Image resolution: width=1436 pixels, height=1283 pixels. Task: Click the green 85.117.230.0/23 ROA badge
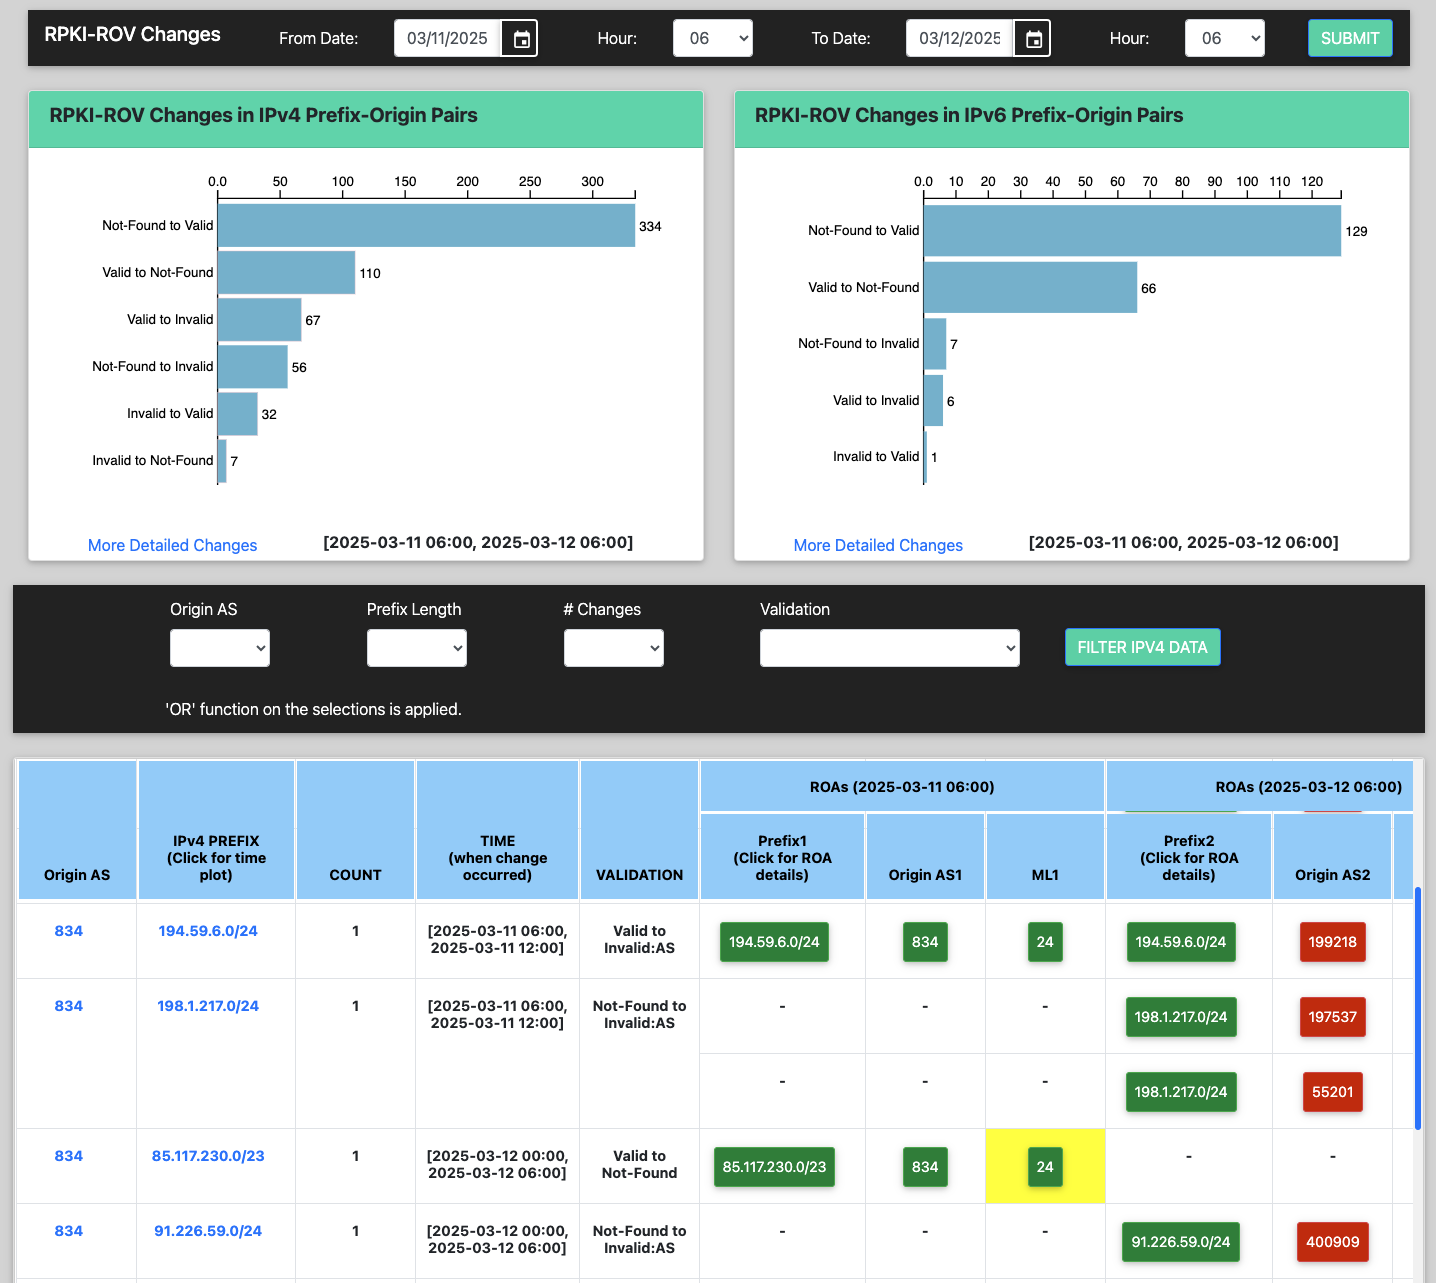pos(774,1167)
